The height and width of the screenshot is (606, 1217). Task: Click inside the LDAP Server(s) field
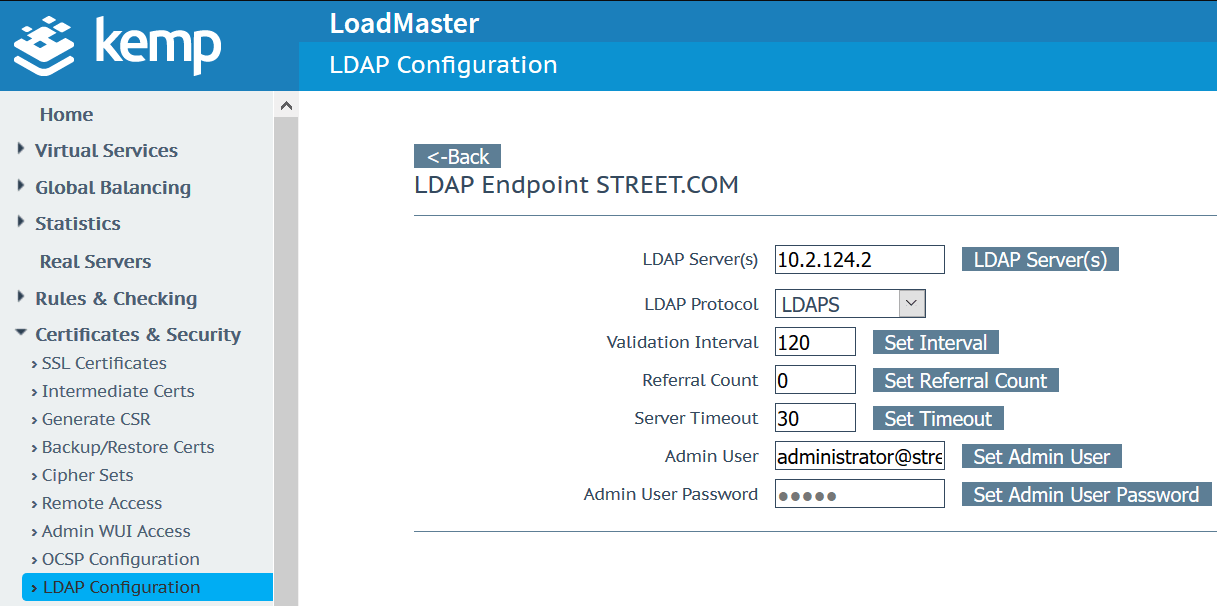coord(858,259)
